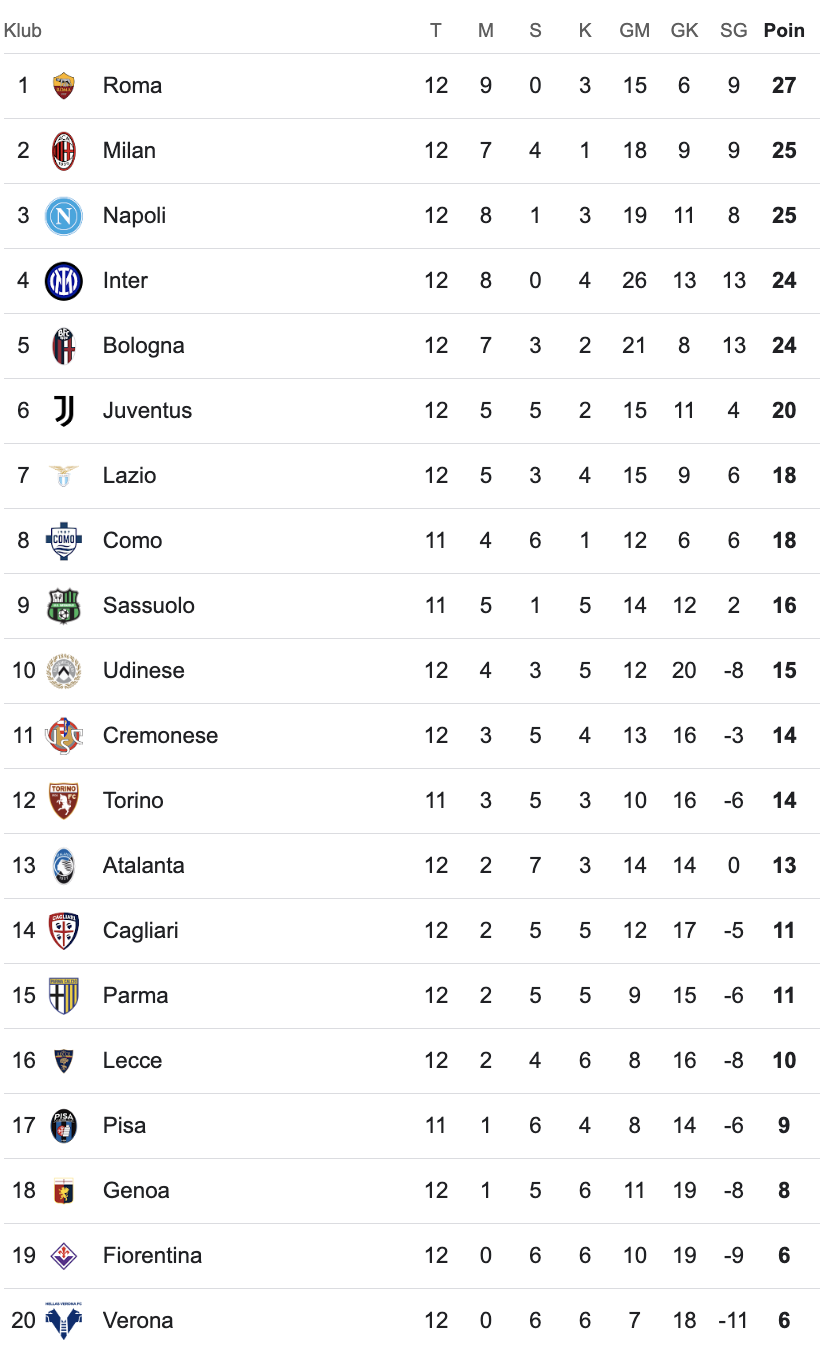820x1348 pixels.
Task: Select the Udinese team name
Action: 143,671
